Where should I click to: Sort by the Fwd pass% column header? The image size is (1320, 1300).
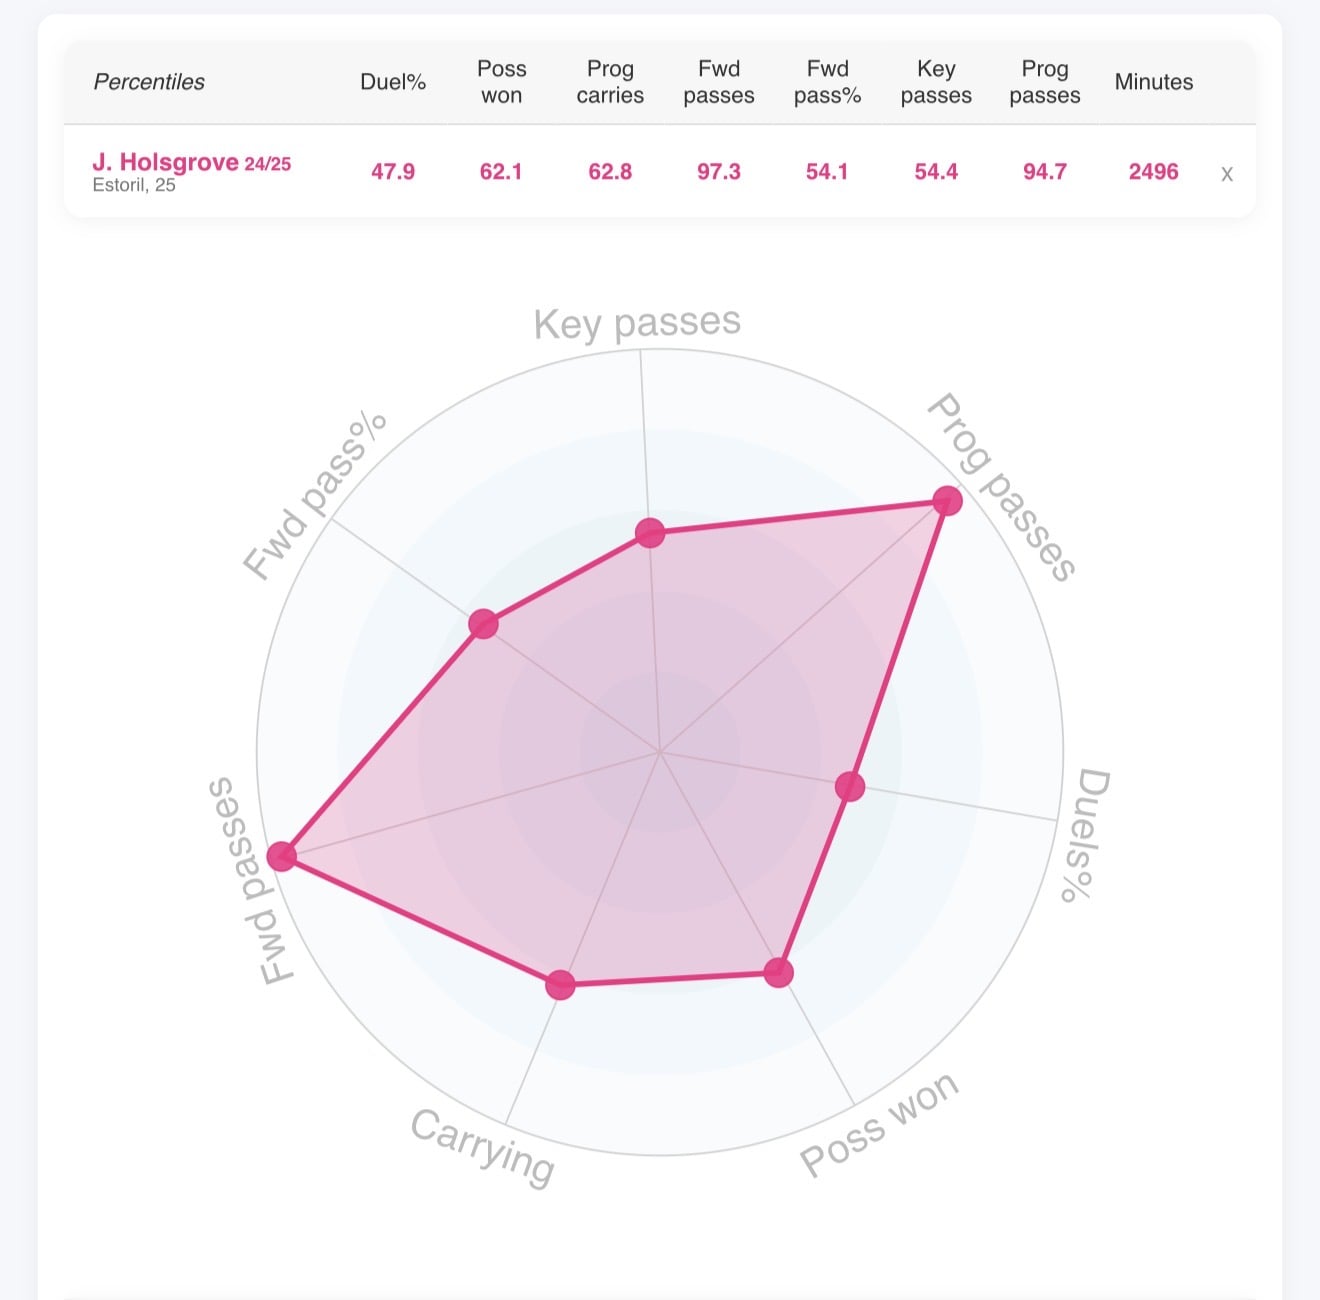click(827, 82)
